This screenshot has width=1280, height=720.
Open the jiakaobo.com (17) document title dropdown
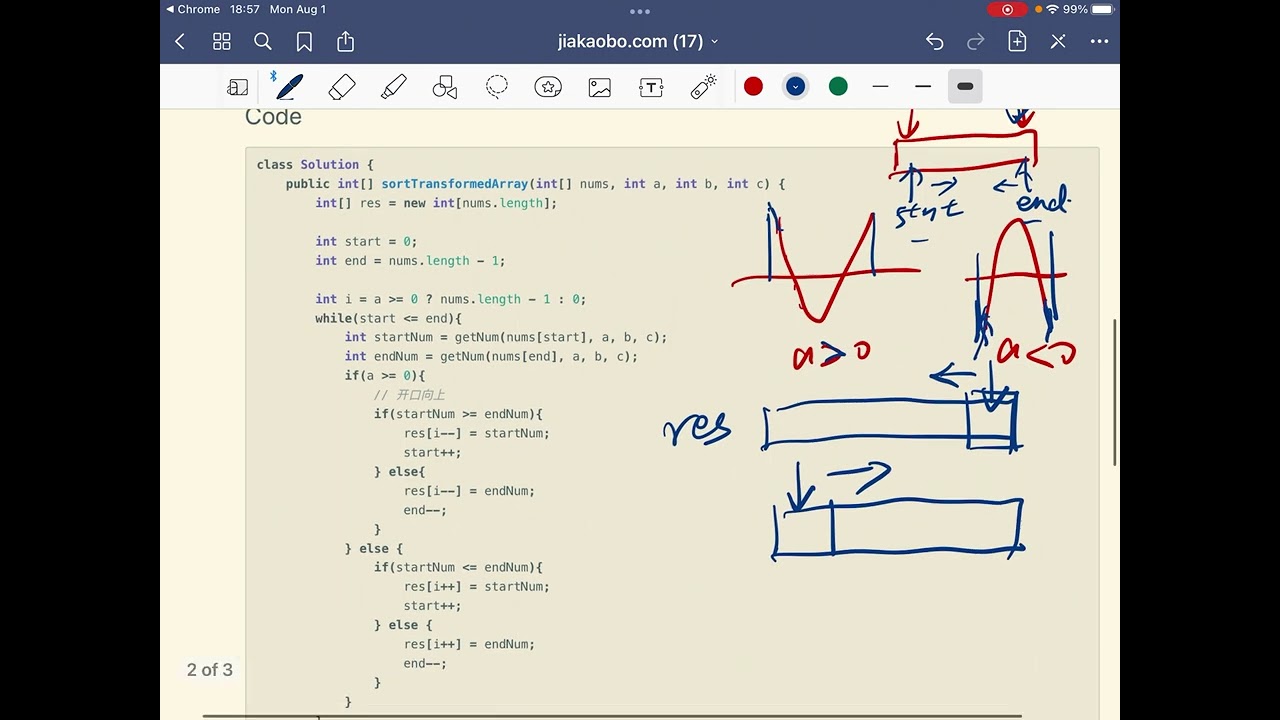click(638, 41)
